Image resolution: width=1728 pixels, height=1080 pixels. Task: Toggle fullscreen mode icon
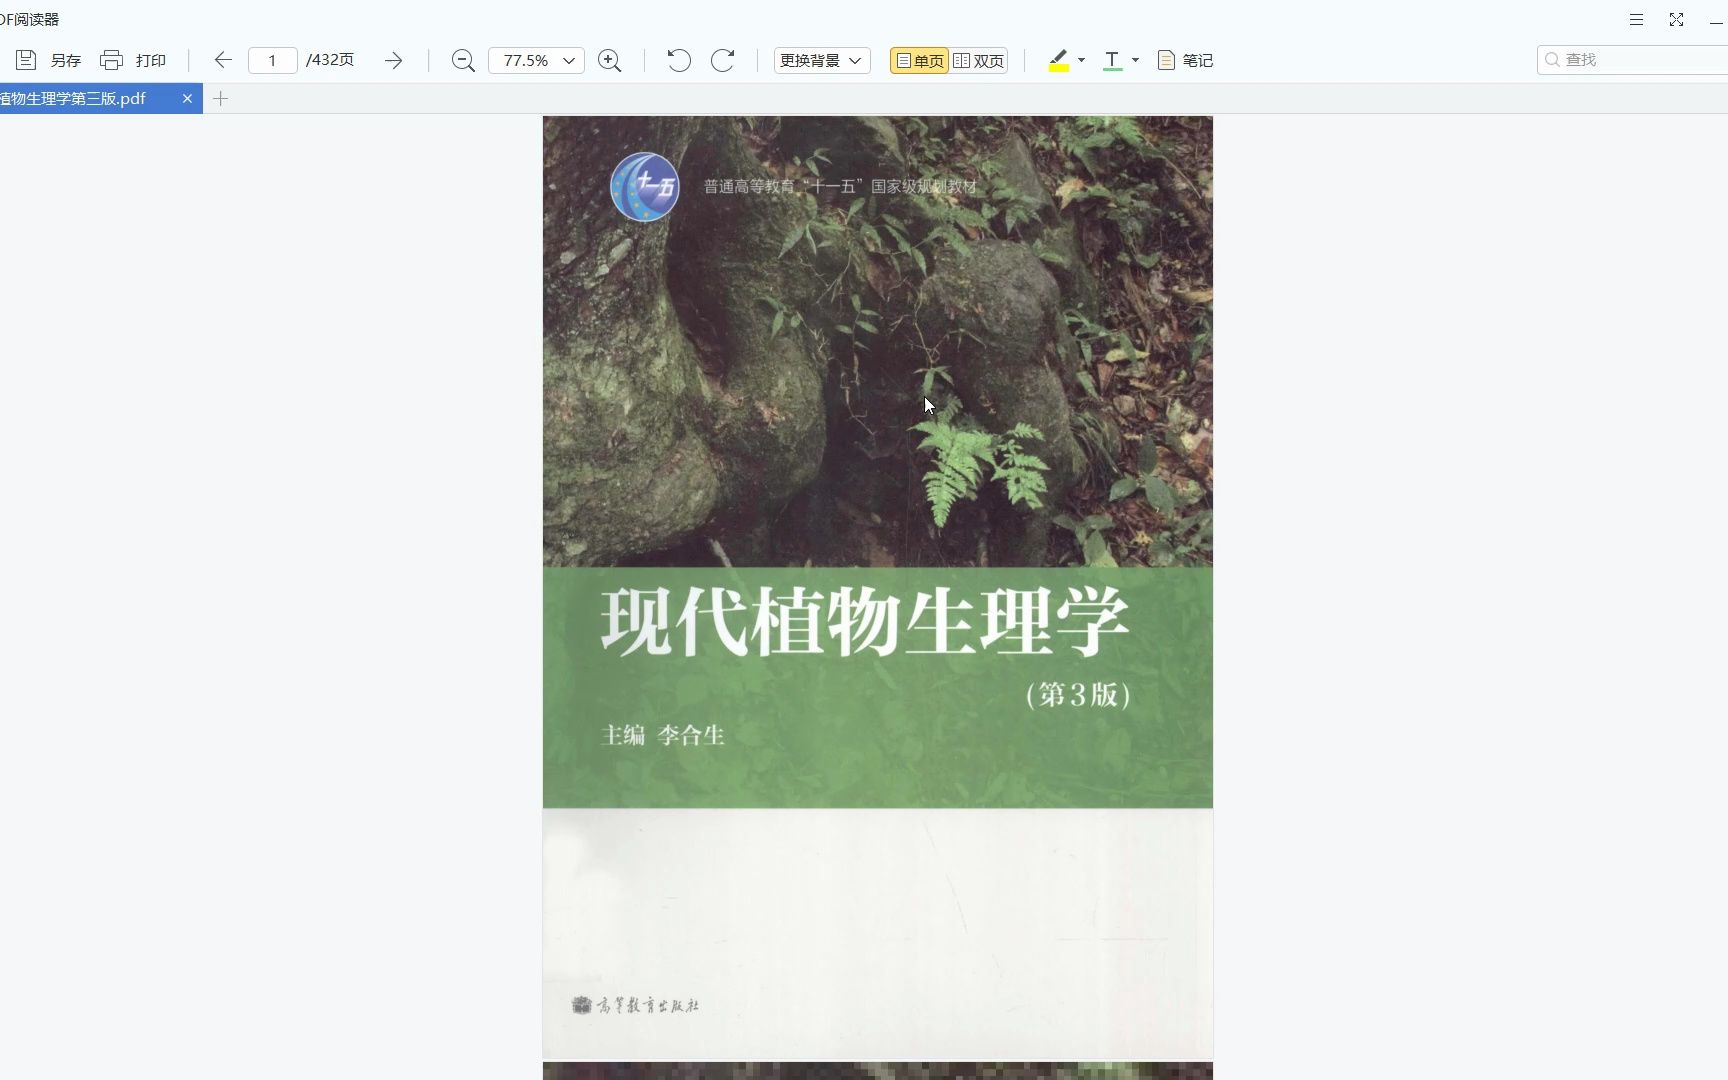pyautogui.click(x=1677, y=19)
